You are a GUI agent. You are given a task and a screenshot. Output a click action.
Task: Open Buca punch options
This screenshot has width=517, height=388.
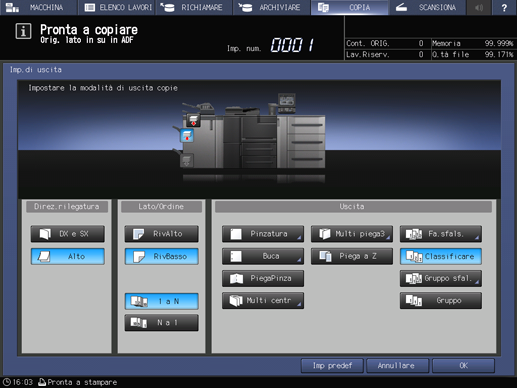pos(263,256)
